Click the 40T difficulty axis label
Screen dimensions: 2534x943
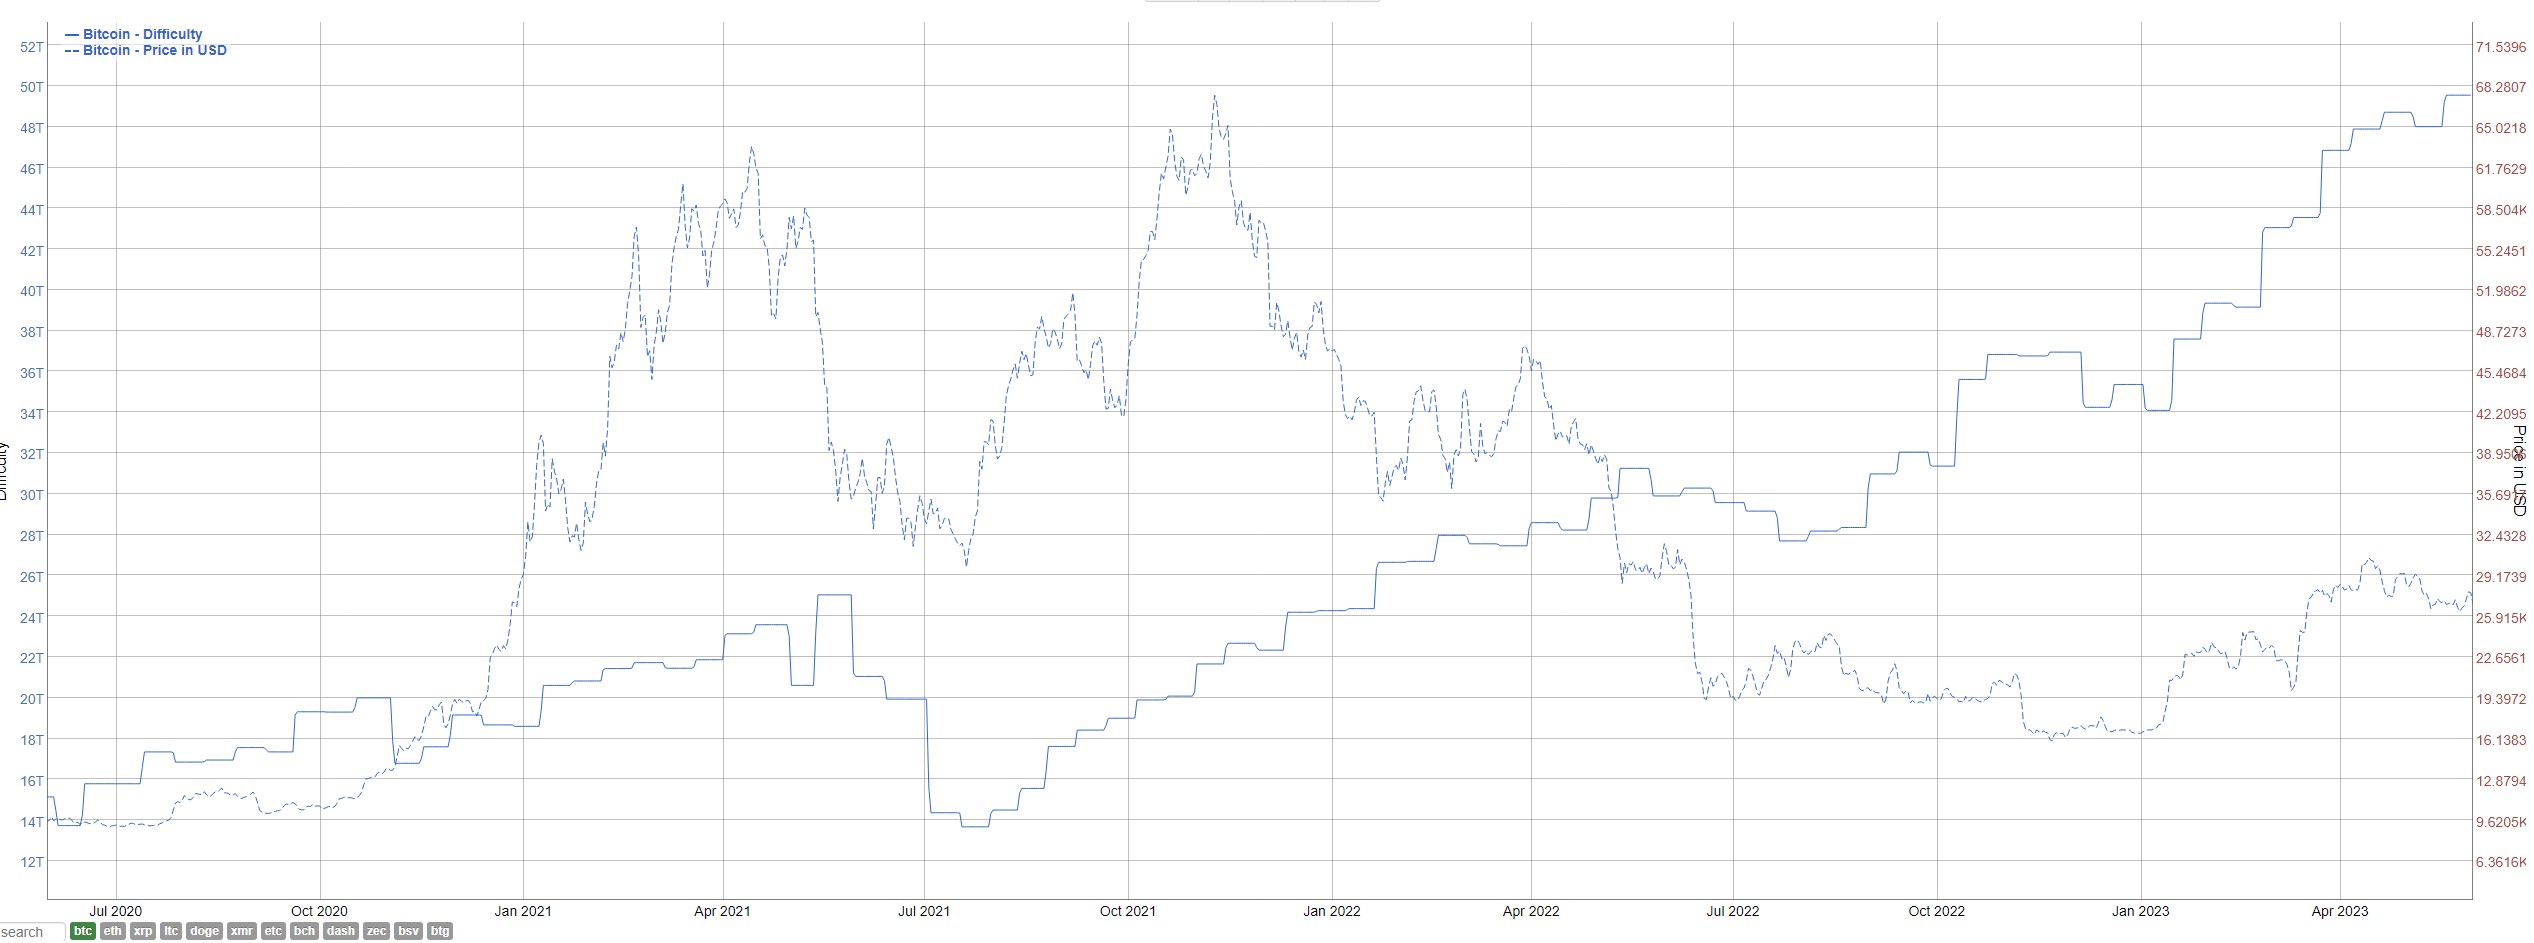click(x=32, y=291)
